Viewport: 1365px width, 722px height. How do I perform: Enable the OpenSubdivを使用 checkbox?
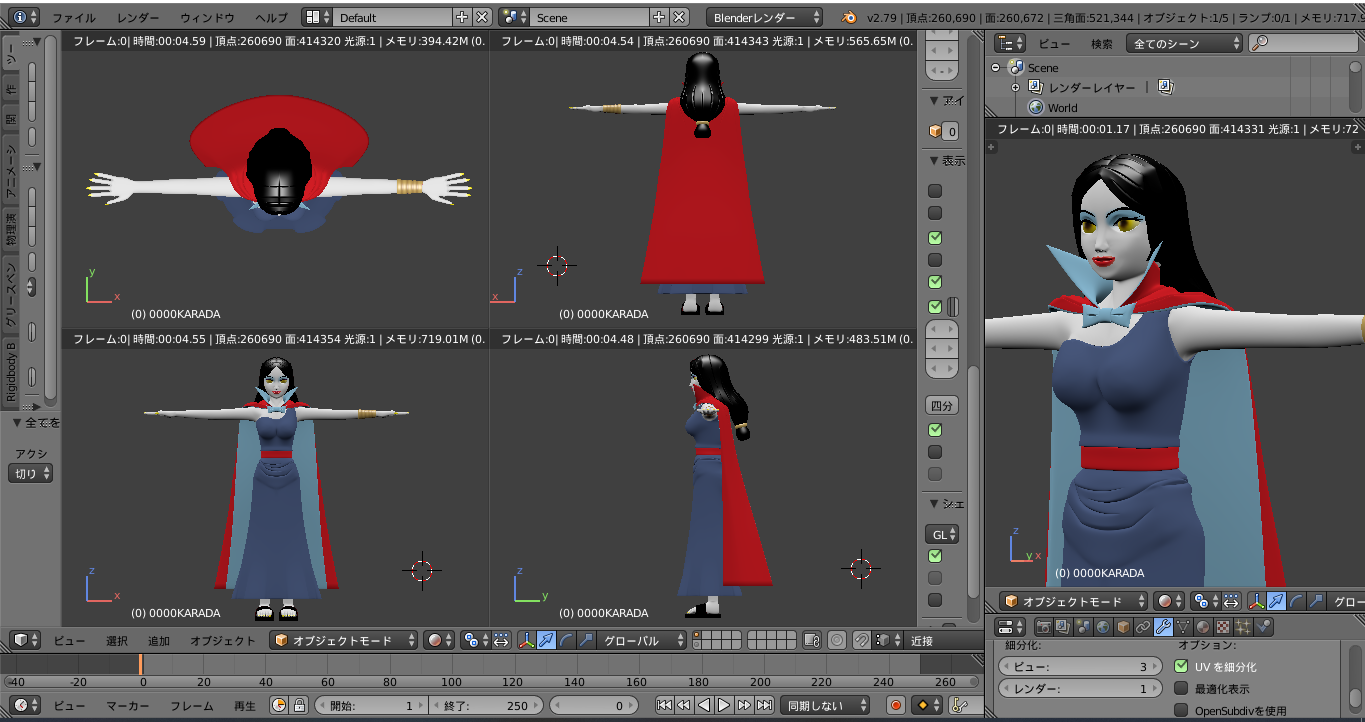tap(1181, 711)
